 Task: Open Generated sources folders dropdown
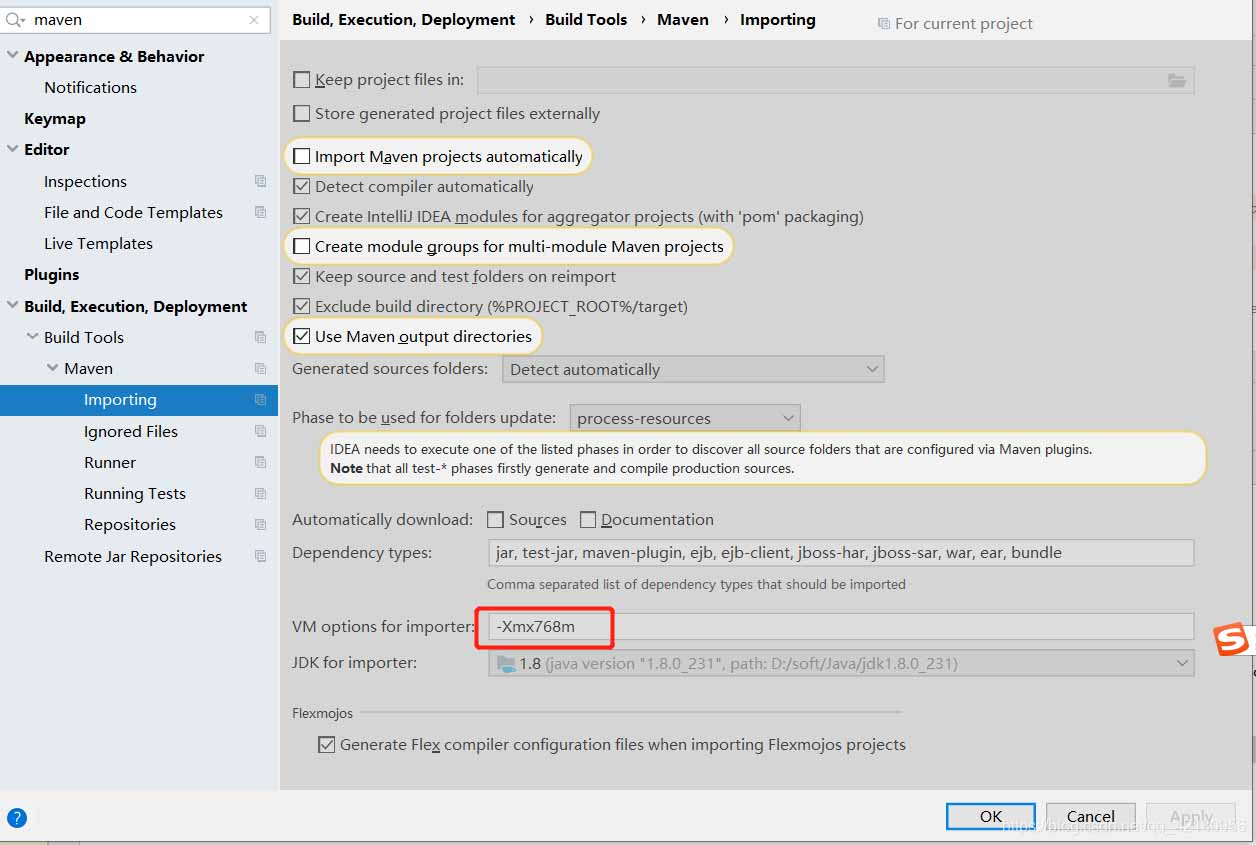coord(693,369)
